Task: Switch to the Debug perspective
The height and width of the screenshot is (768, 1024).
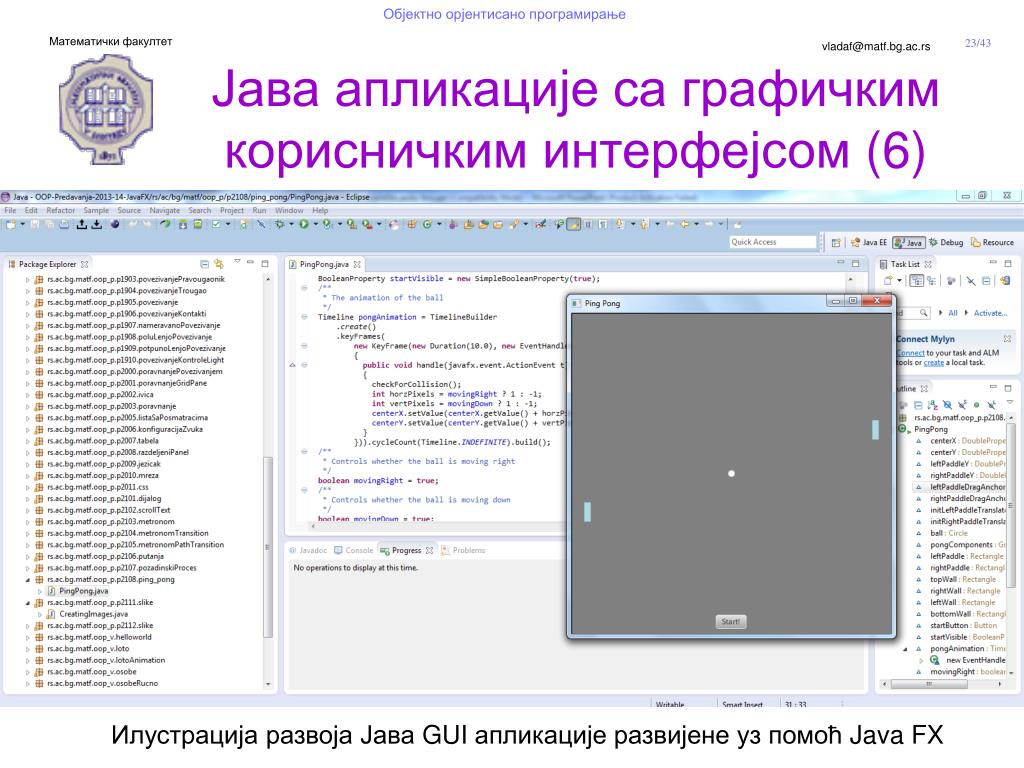Action: [x=946, y=242]
